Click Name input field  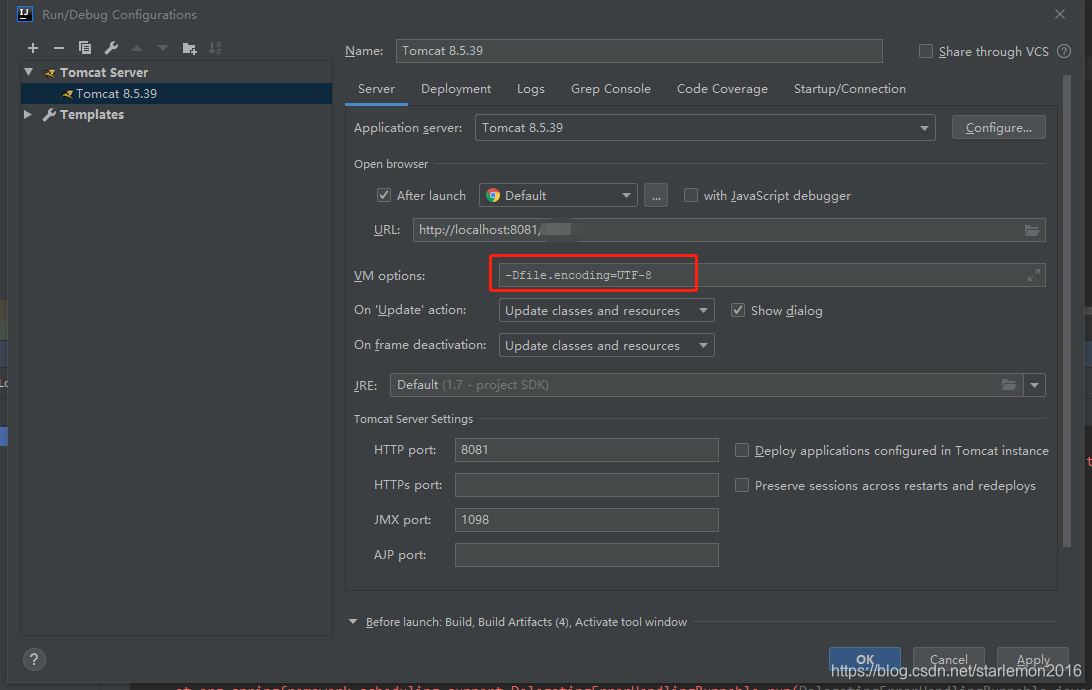tap(639, 51)
